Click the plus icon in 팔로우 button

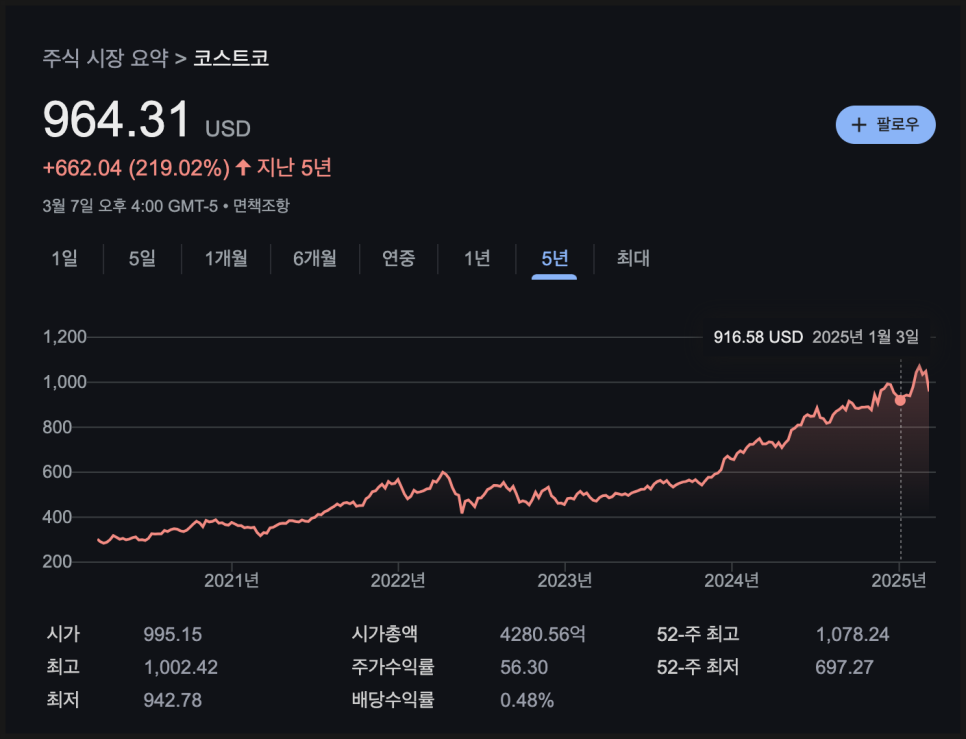[858, 125]
